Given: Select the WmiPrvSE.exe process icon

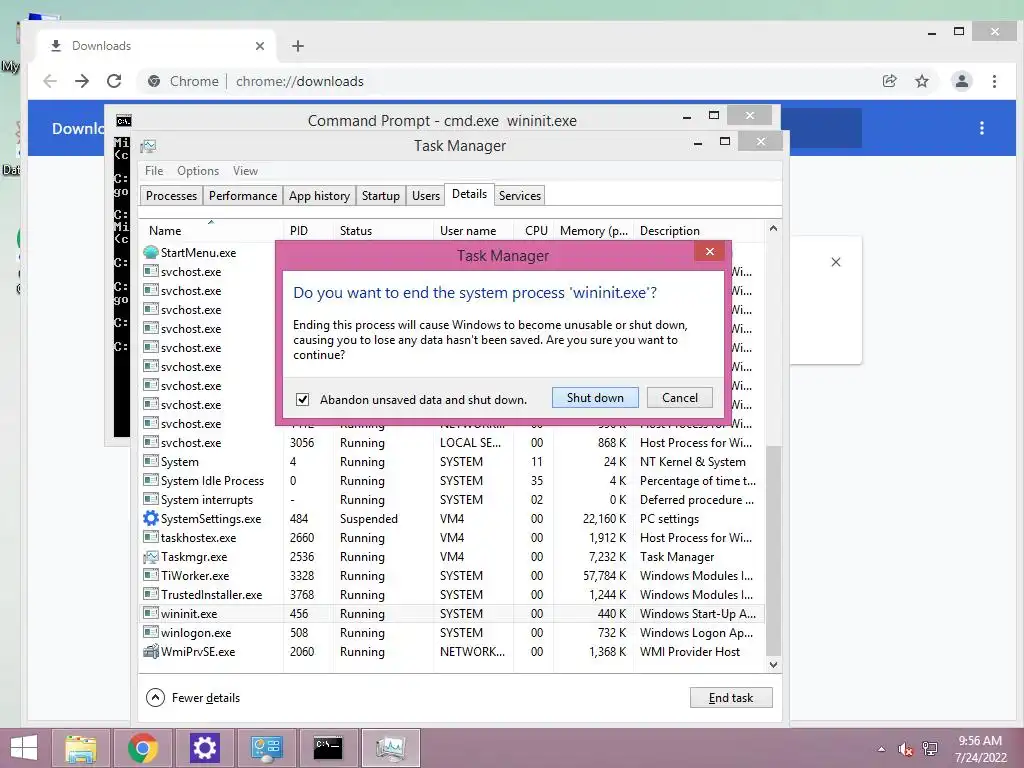Looking at the screenshot, I should (151, 651).
